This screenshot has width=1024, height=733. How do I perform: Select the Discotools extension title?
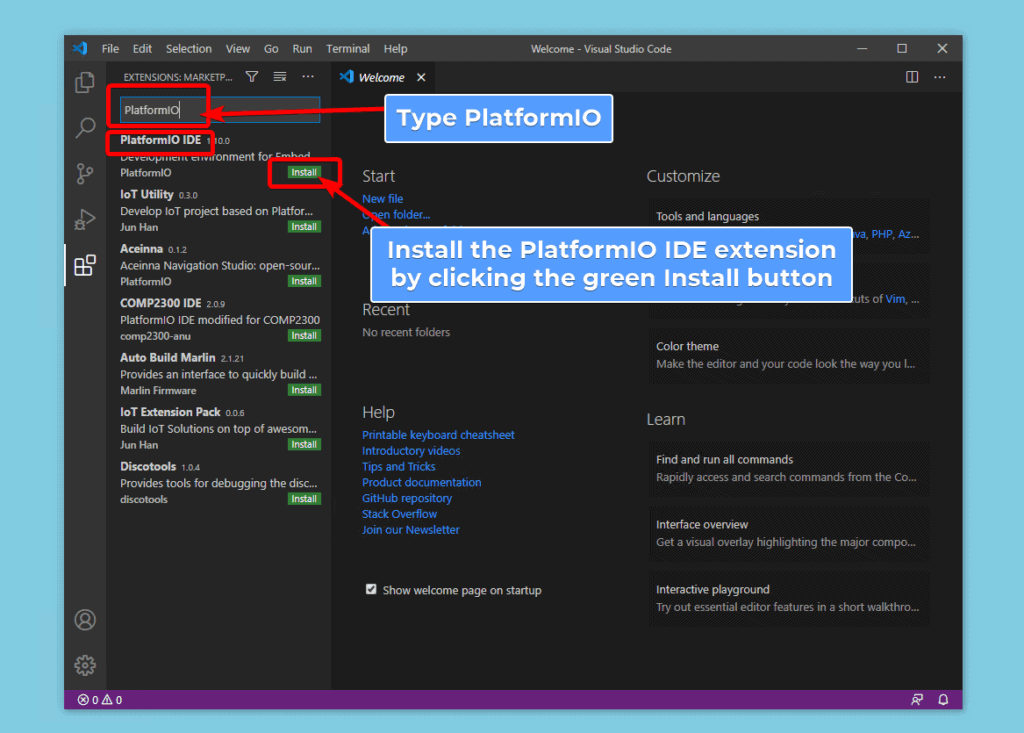[148, 466]
